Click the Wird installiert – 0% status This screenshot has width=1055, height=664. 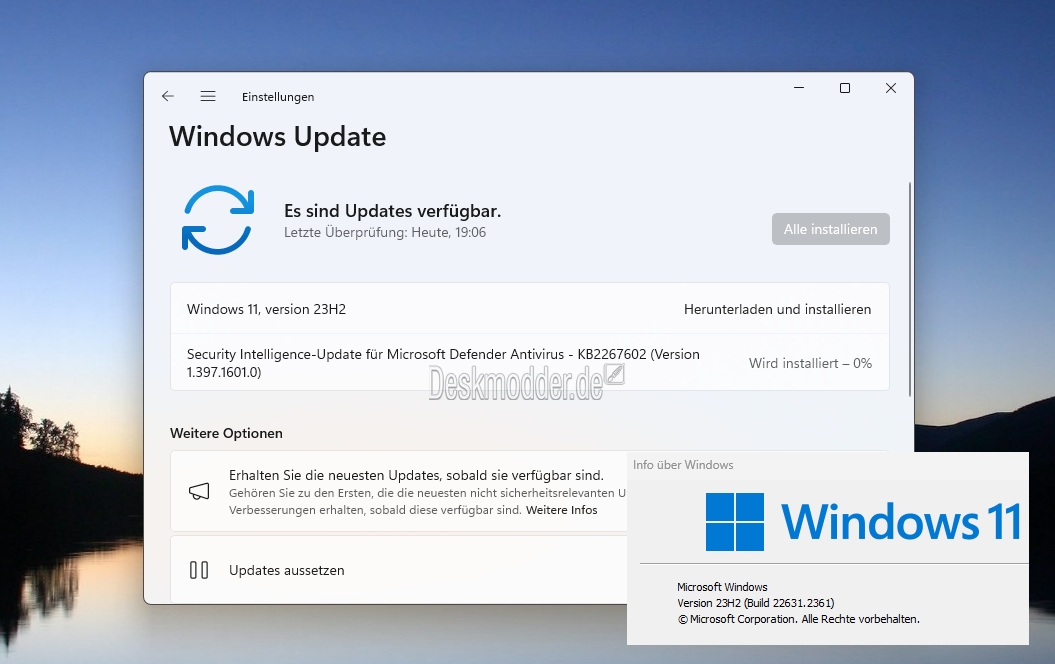[810, 363]
